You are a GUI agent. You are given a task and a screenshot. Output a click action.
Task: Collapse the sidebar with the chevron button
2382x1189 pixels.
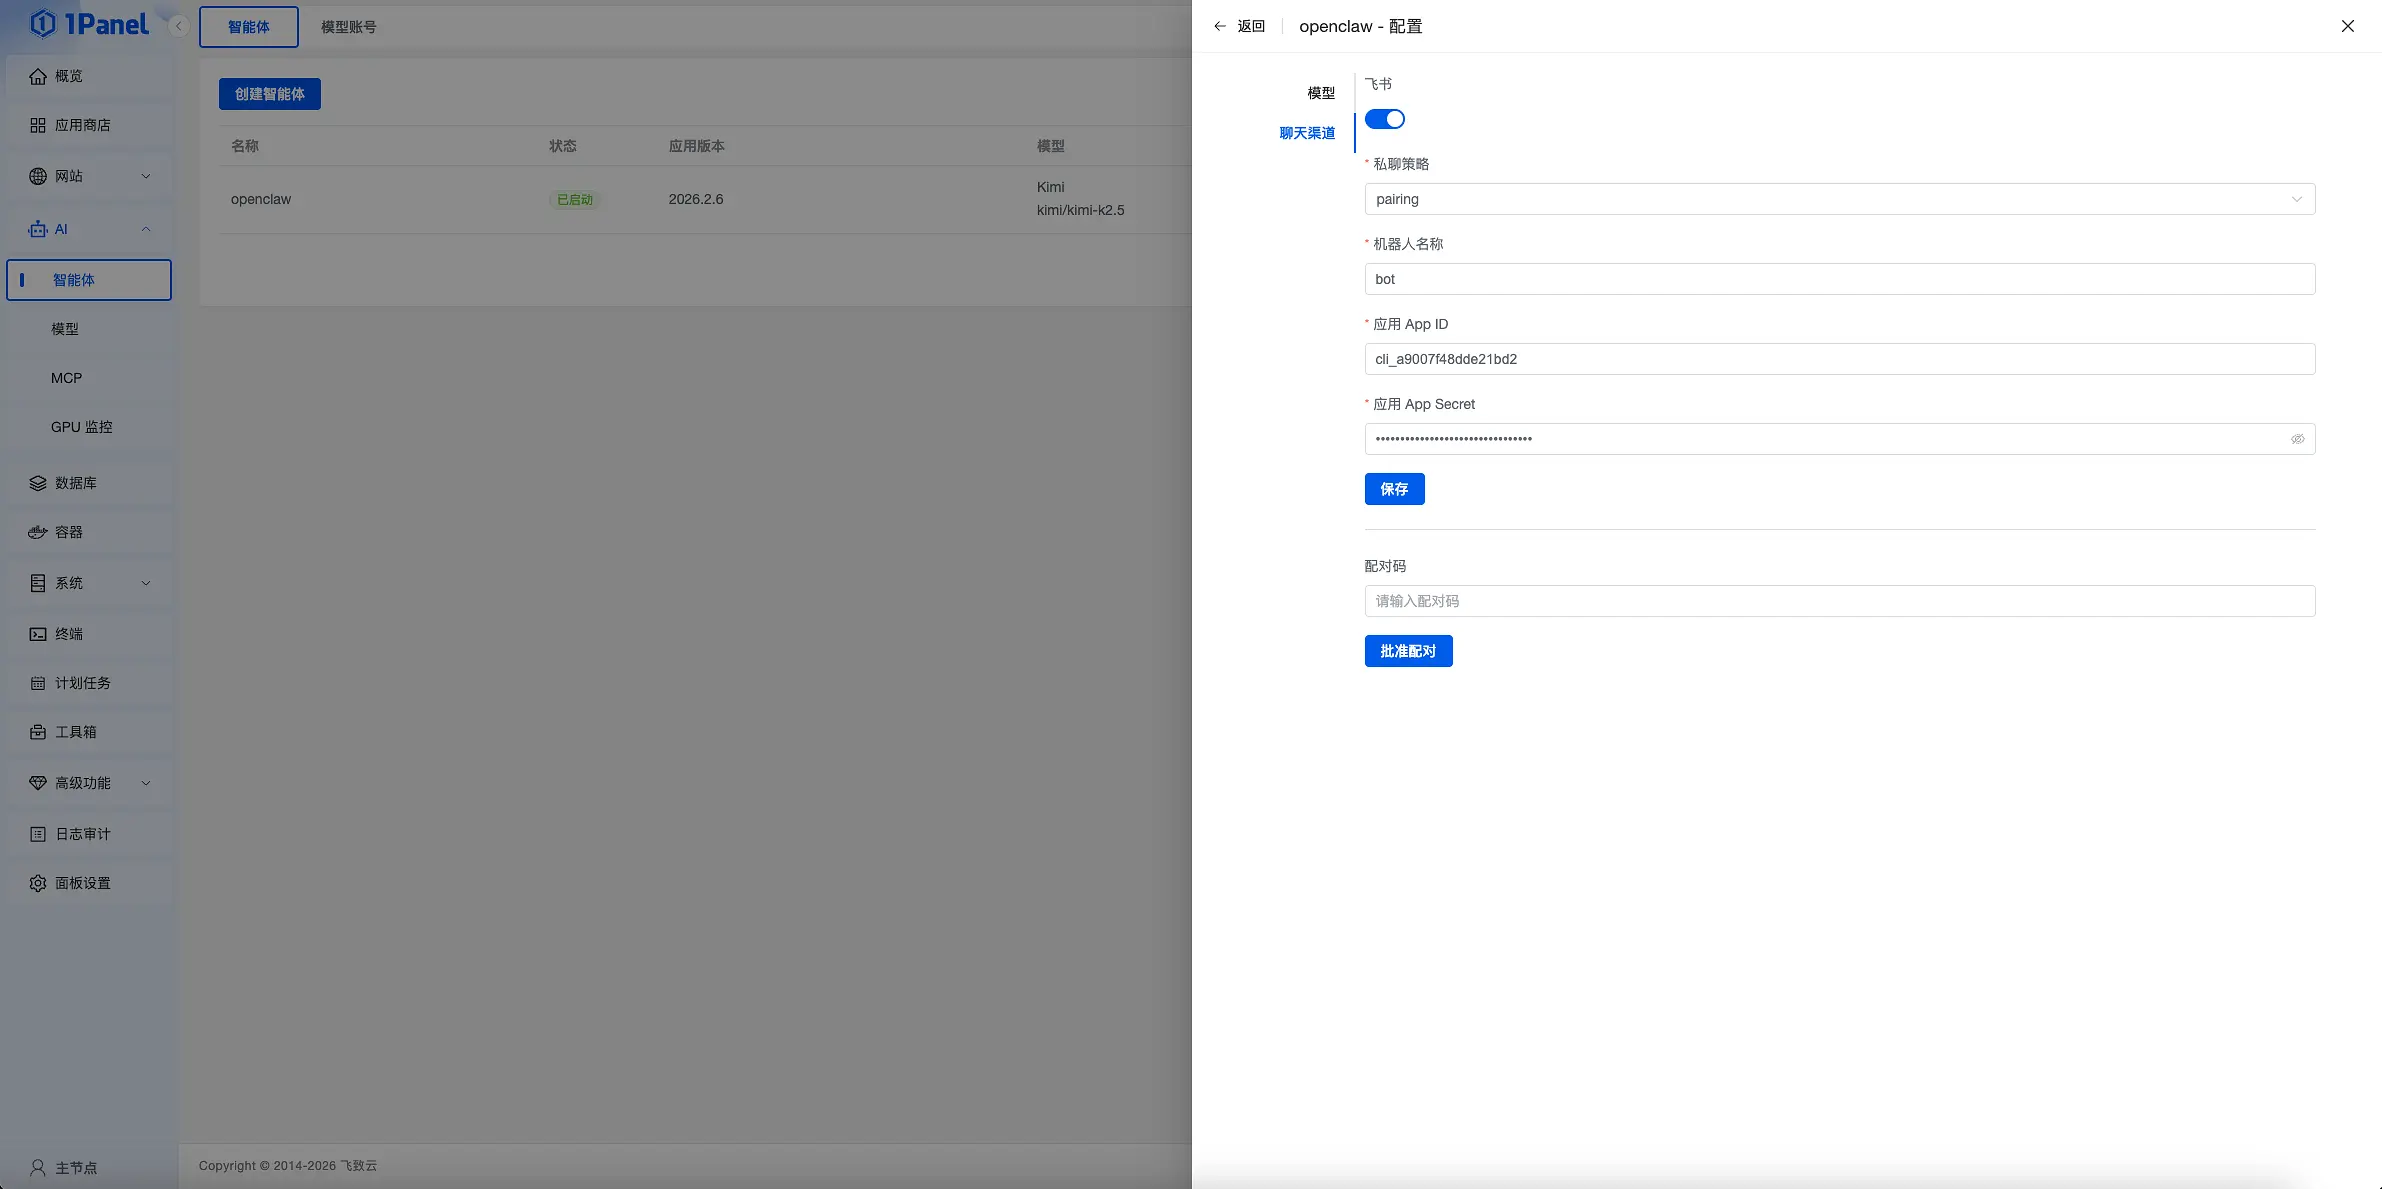[179, 27]
